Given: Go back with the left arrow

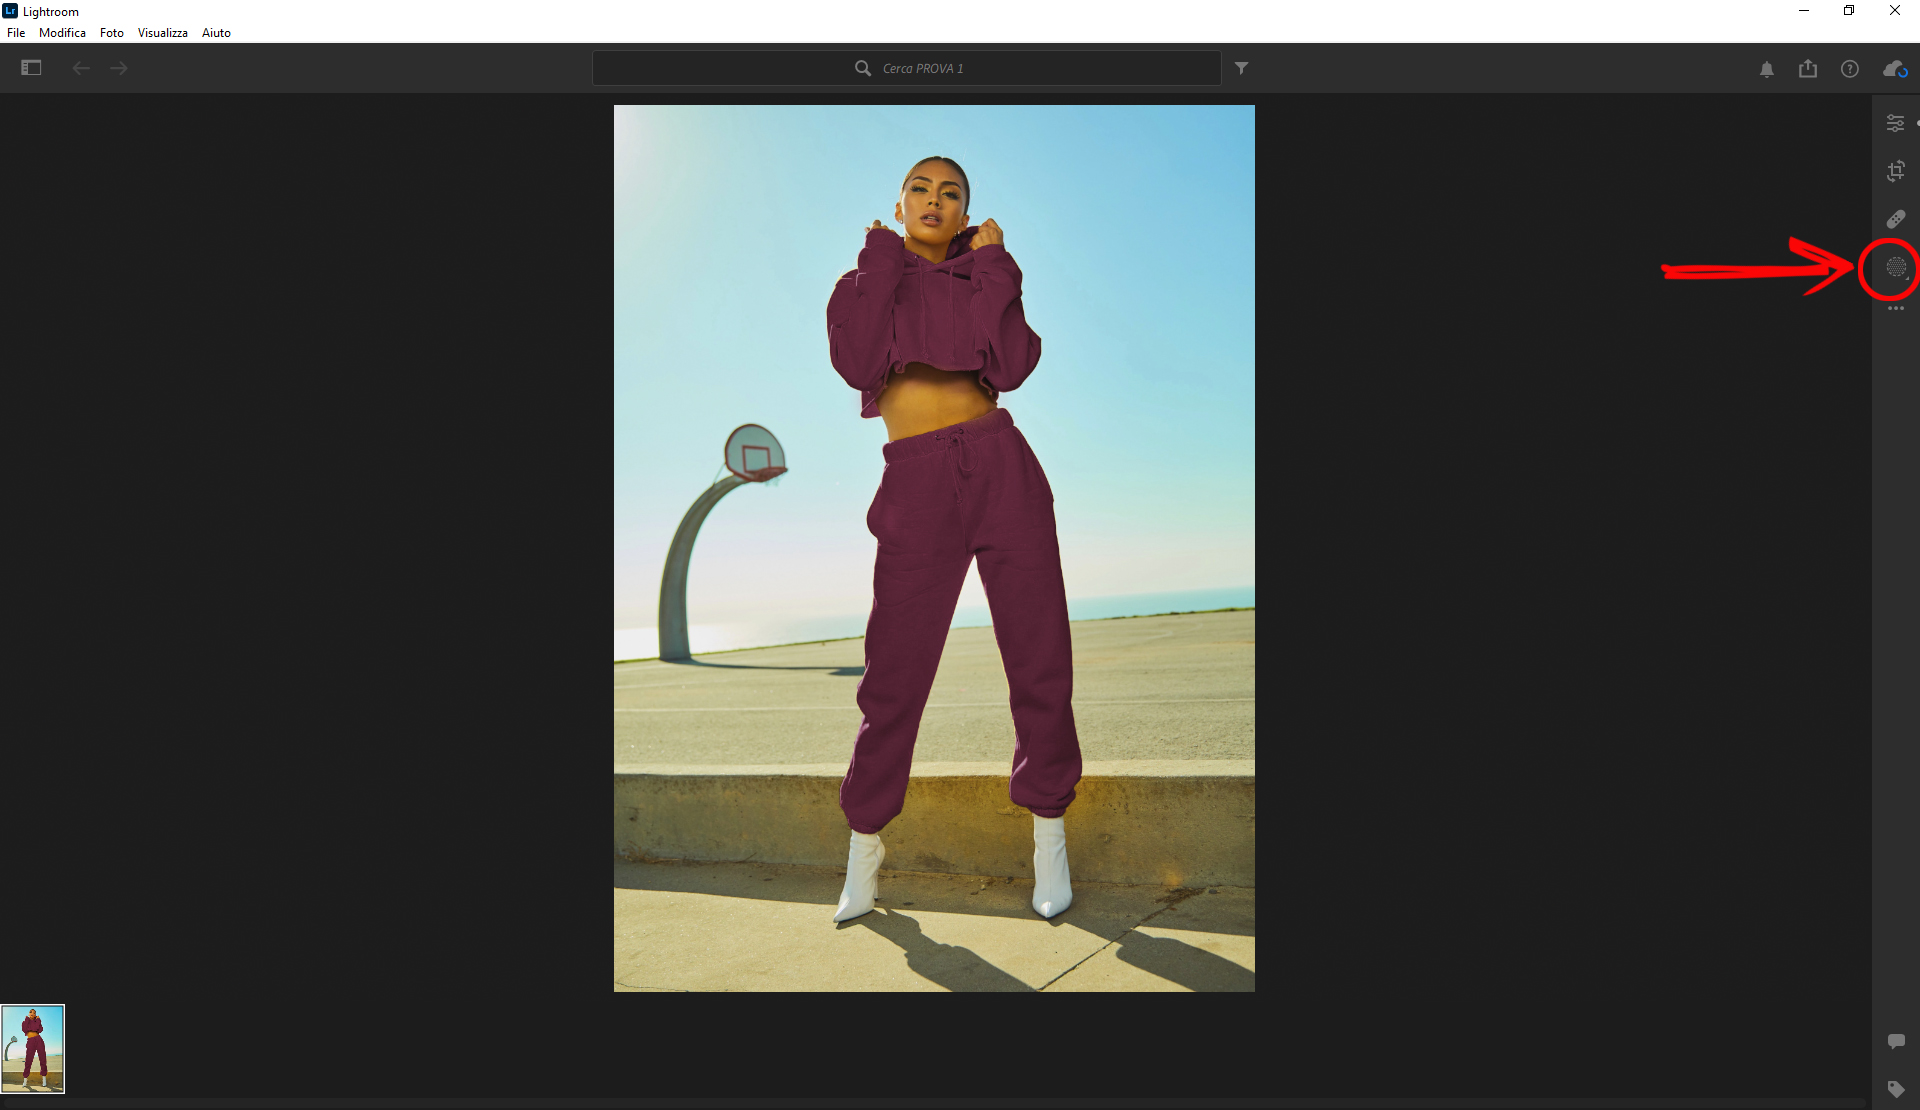Looking at the screenshot, I should pyautogui.click(x=81, y=68).
